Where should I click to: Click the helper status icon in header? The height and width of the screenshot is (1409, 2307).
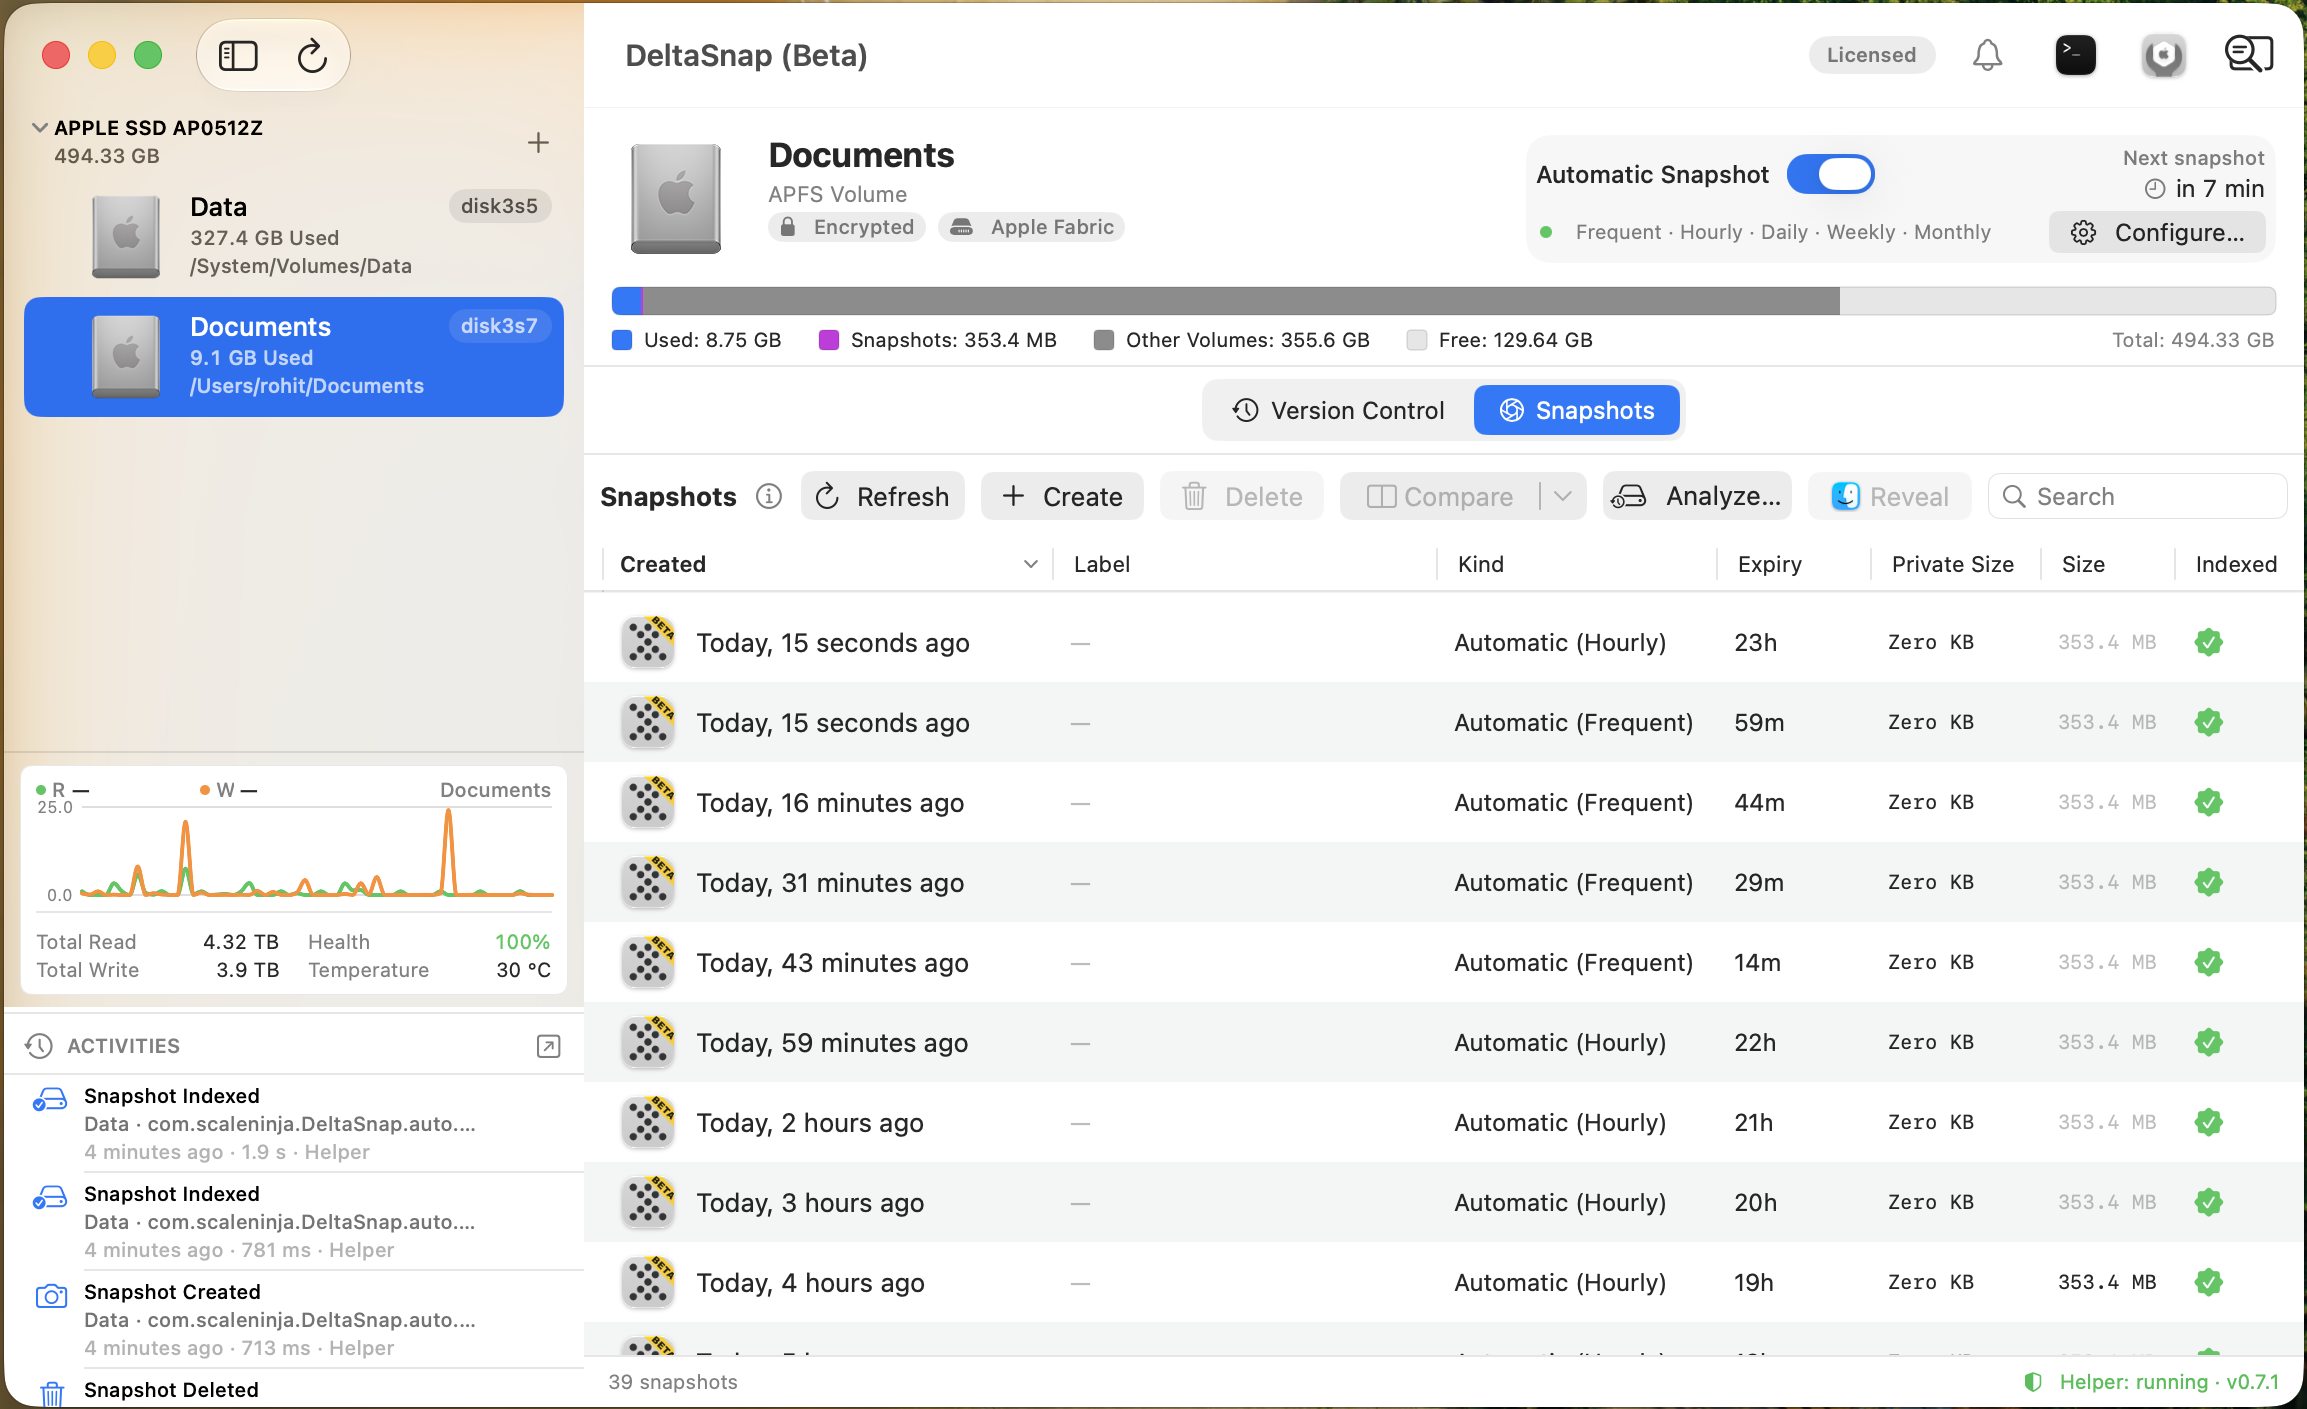pyautogui.click(x=2163, y=55)
